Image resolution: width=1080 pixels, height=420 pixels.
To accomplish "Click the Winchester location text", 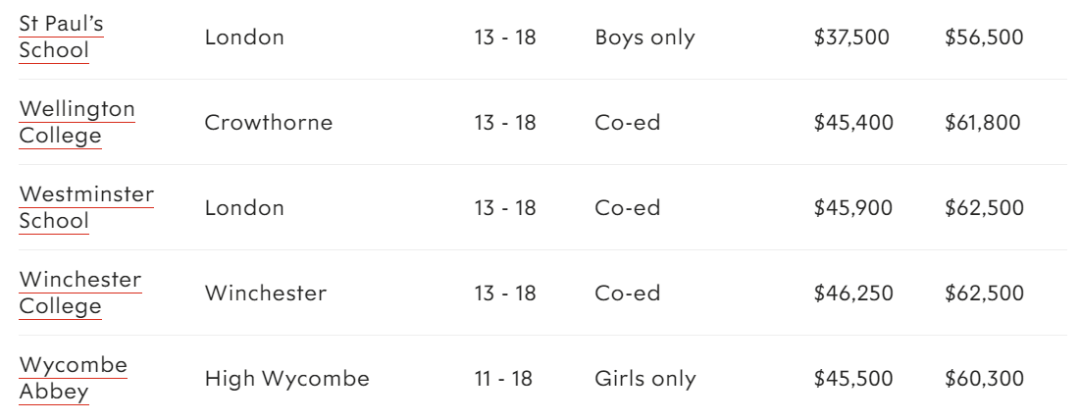I will pyautogui.click(x=266, y=293).
